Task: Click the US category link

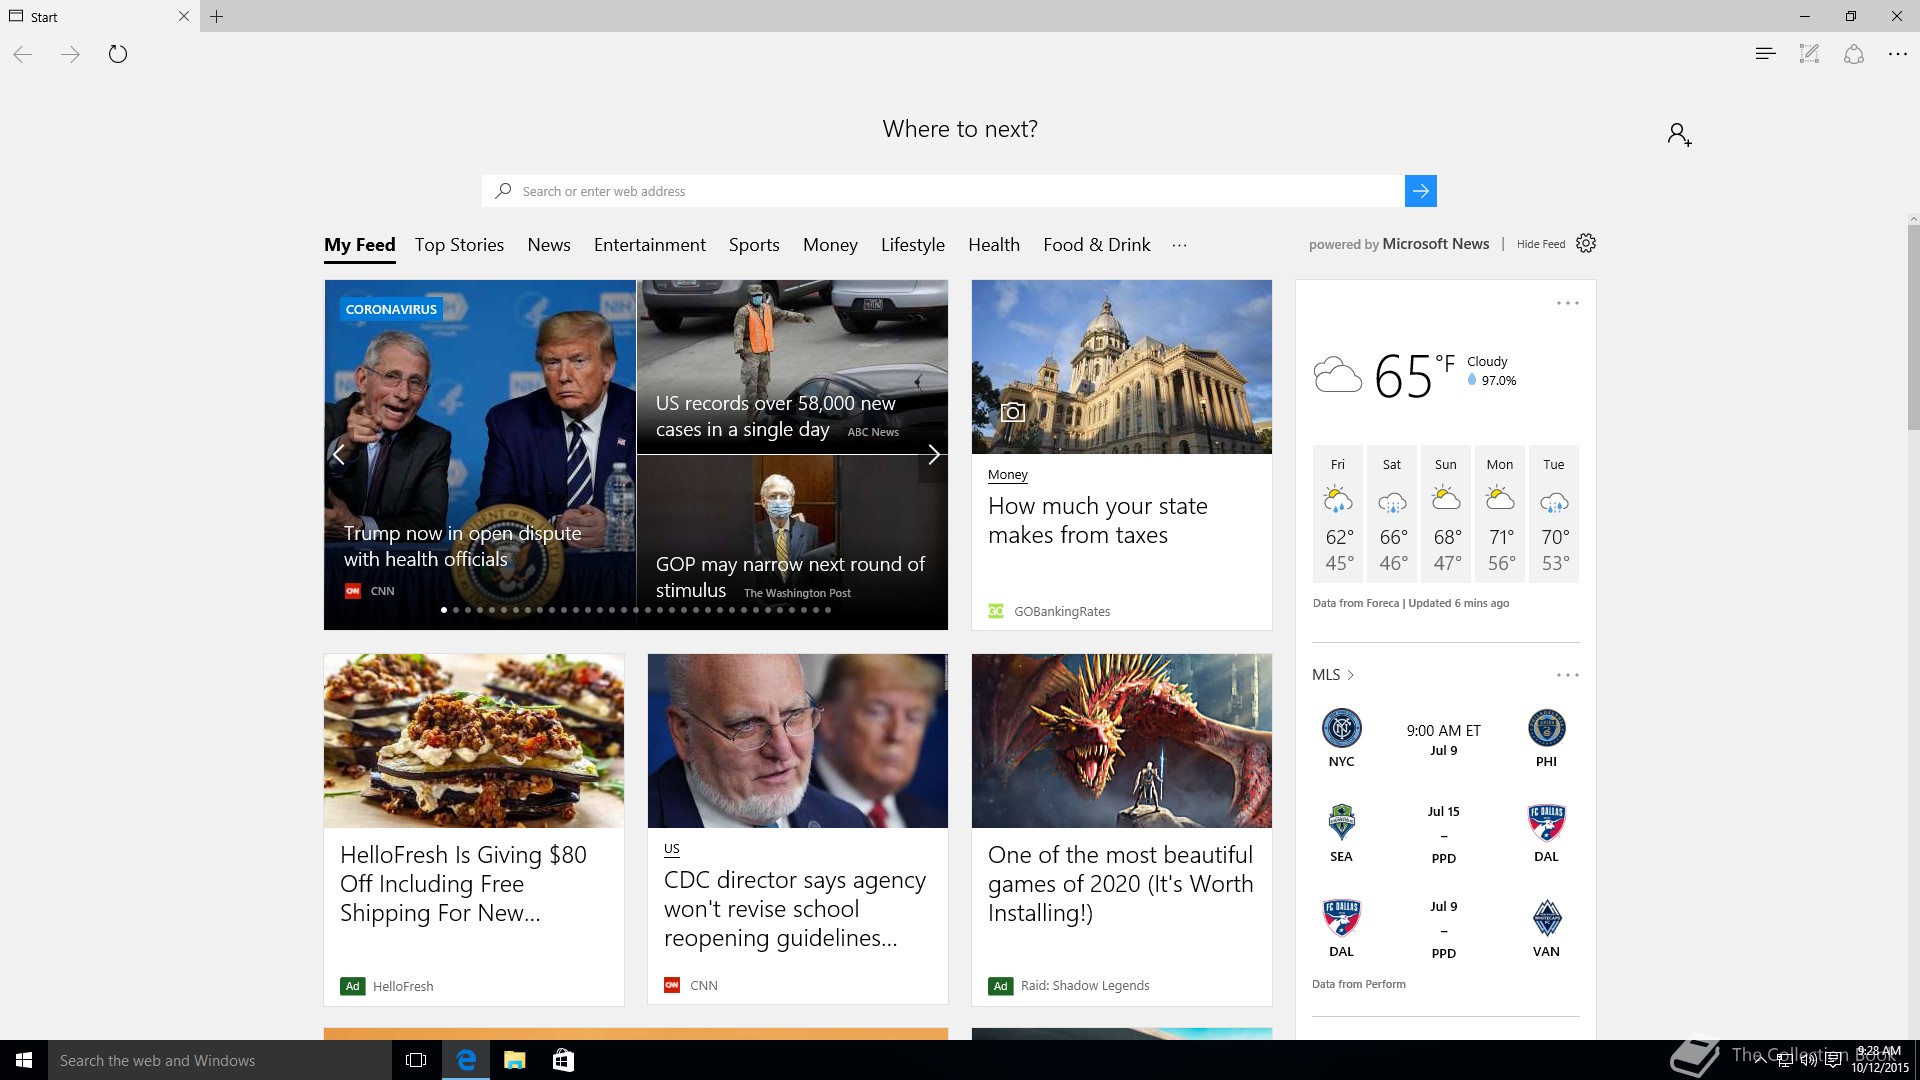Action: pos(672,849)
